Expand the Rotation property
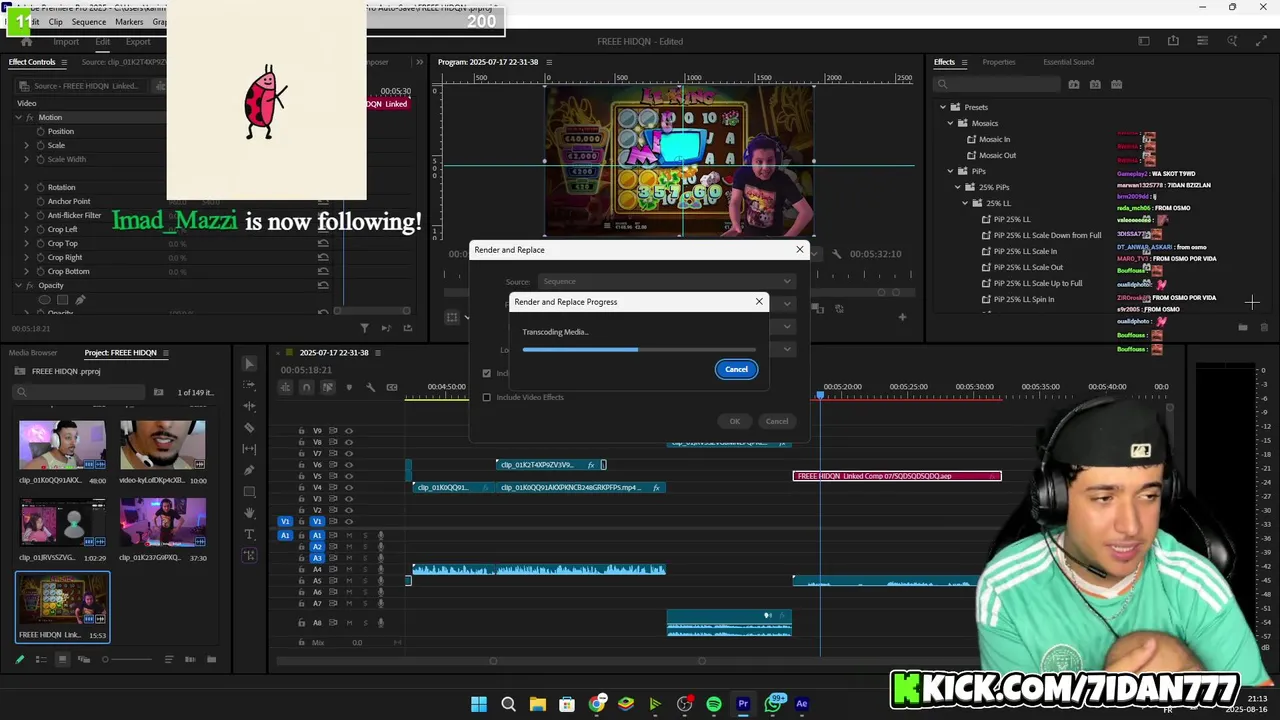 (x=27, y=187)
